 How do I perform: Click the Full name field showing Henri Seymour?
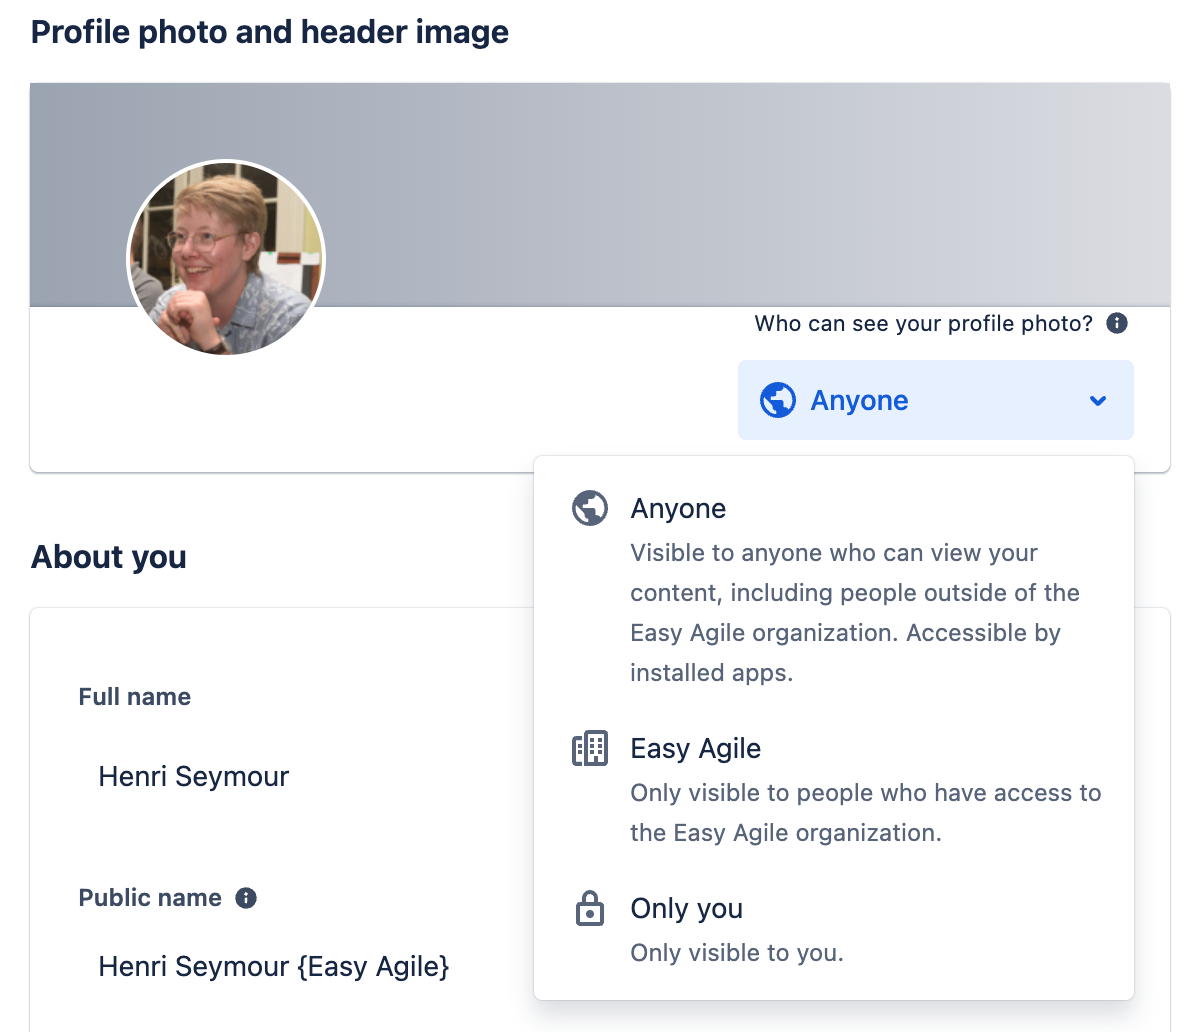pos(194,776)
